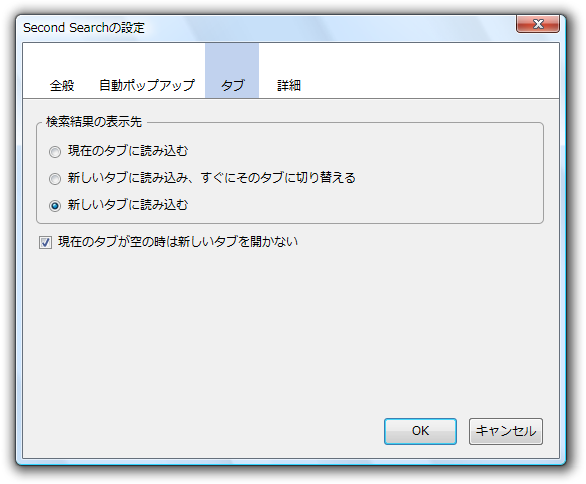Click the 現在のタブに読み込む label text

[128, 151]
